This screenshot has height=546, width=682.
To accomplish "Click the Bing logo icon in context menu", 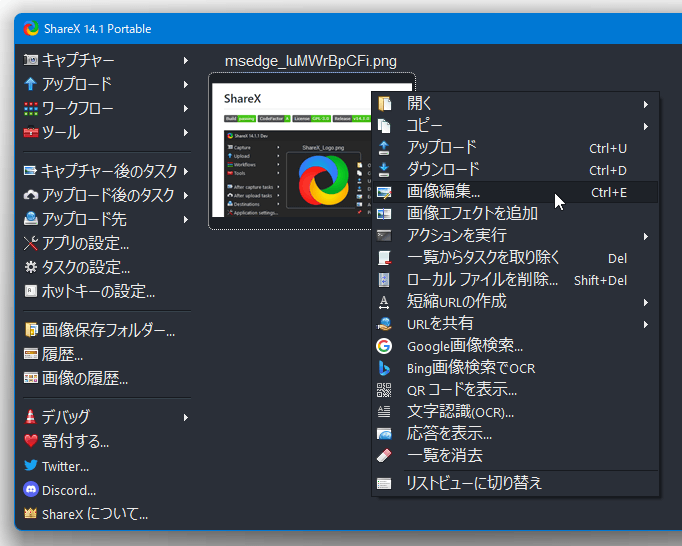I will pyautogui.click(x=384, y=368).
